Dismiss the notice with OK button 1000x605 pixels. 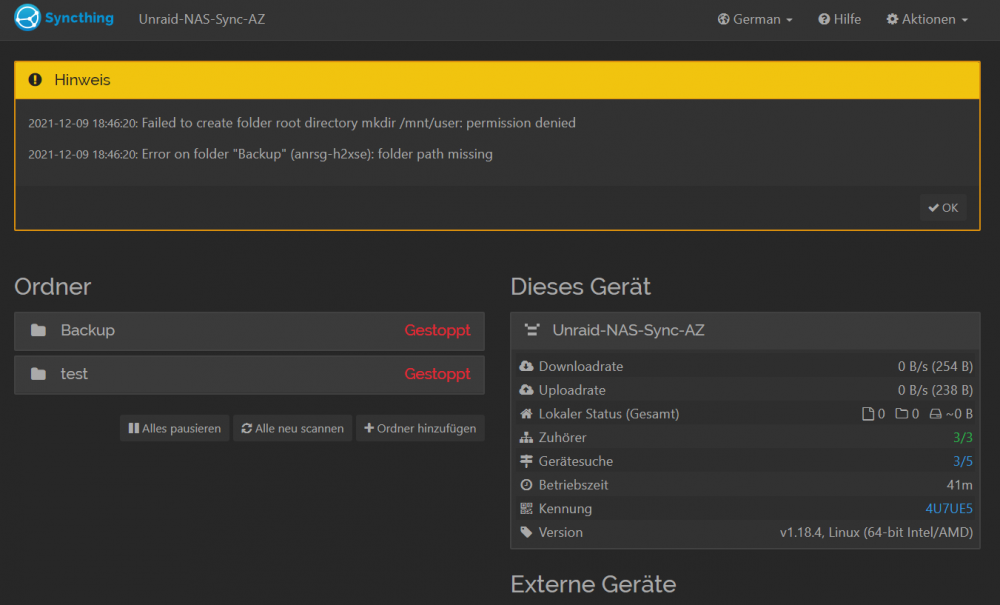point(943,208)
